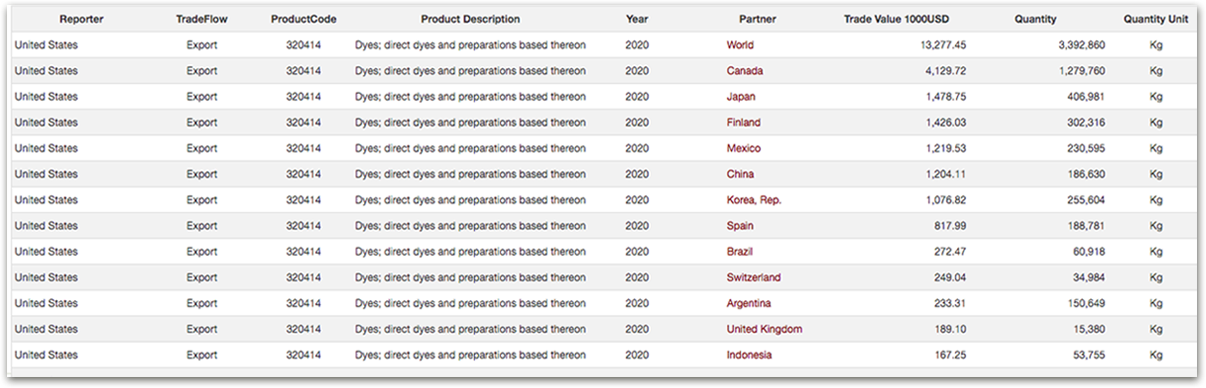
Task: Open the Switzerland partner link
Action: click(x=754, y=277)
